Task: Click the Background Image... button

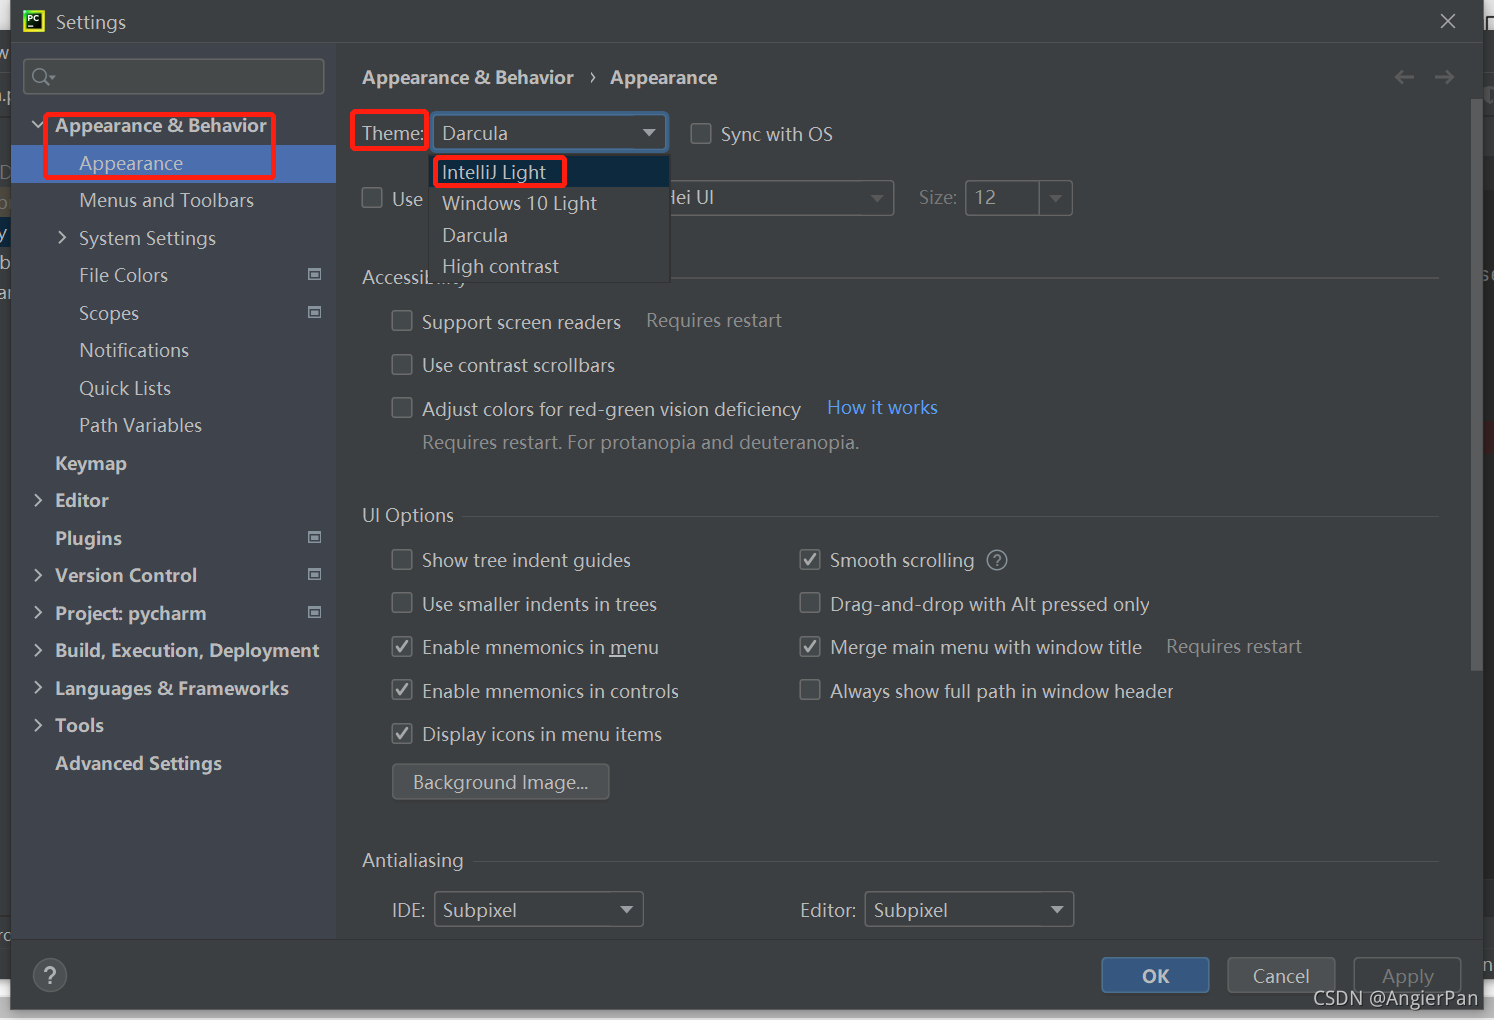Action: (500, 782)
